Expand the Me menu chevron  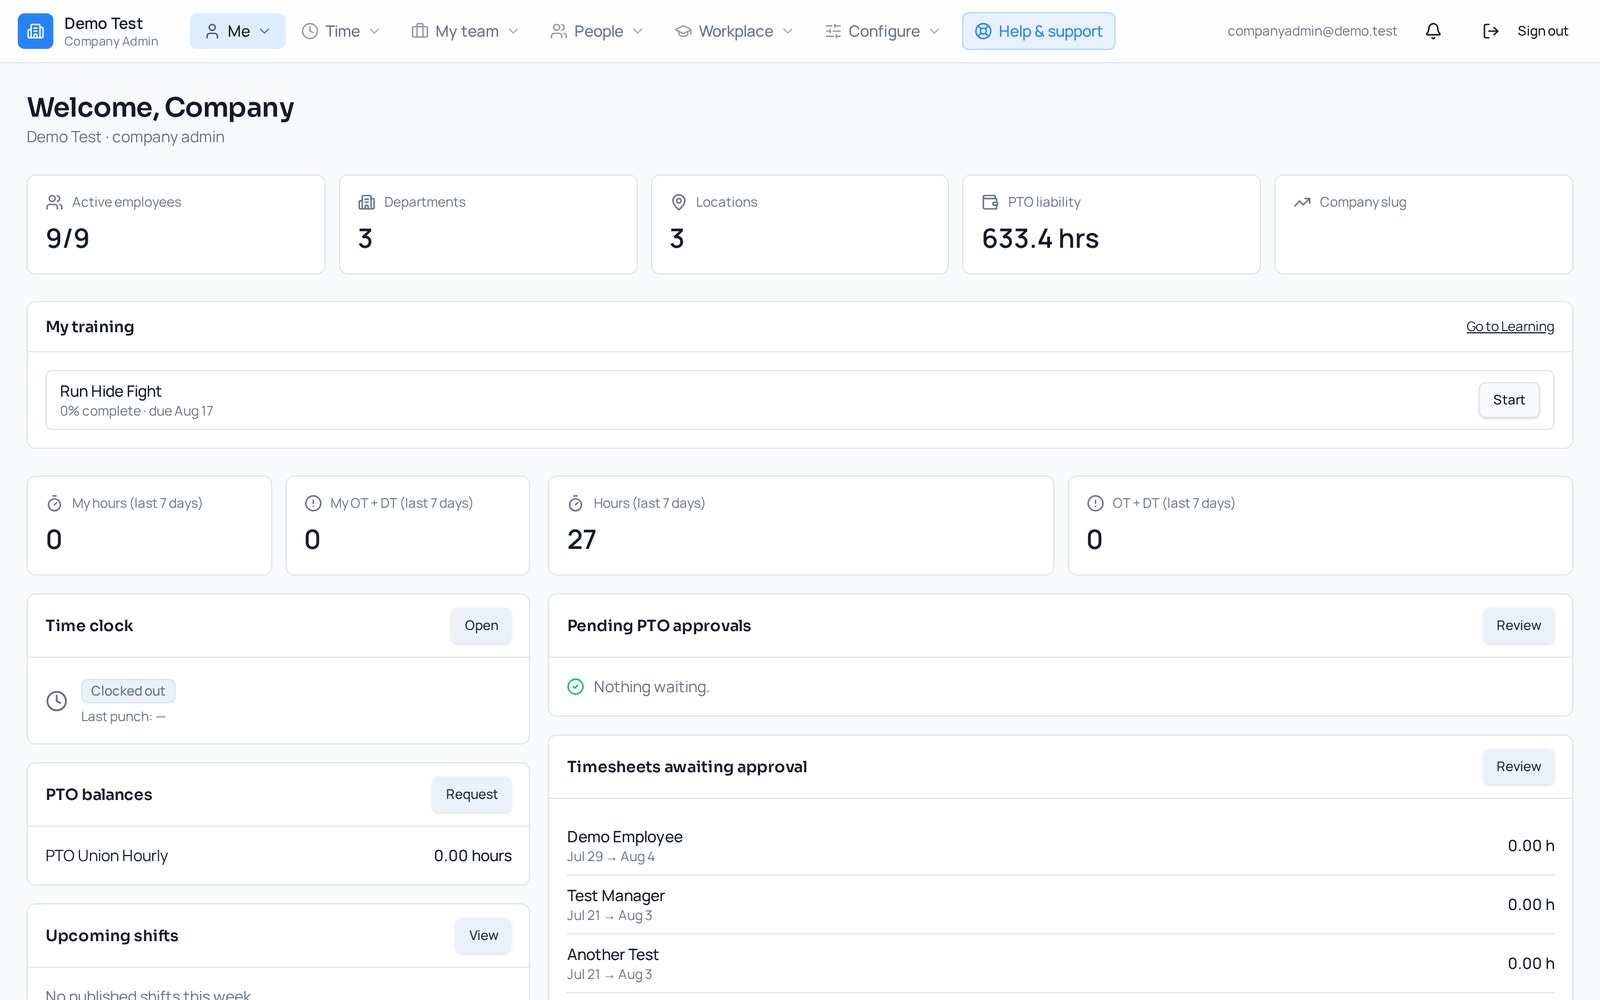(265, 31)
